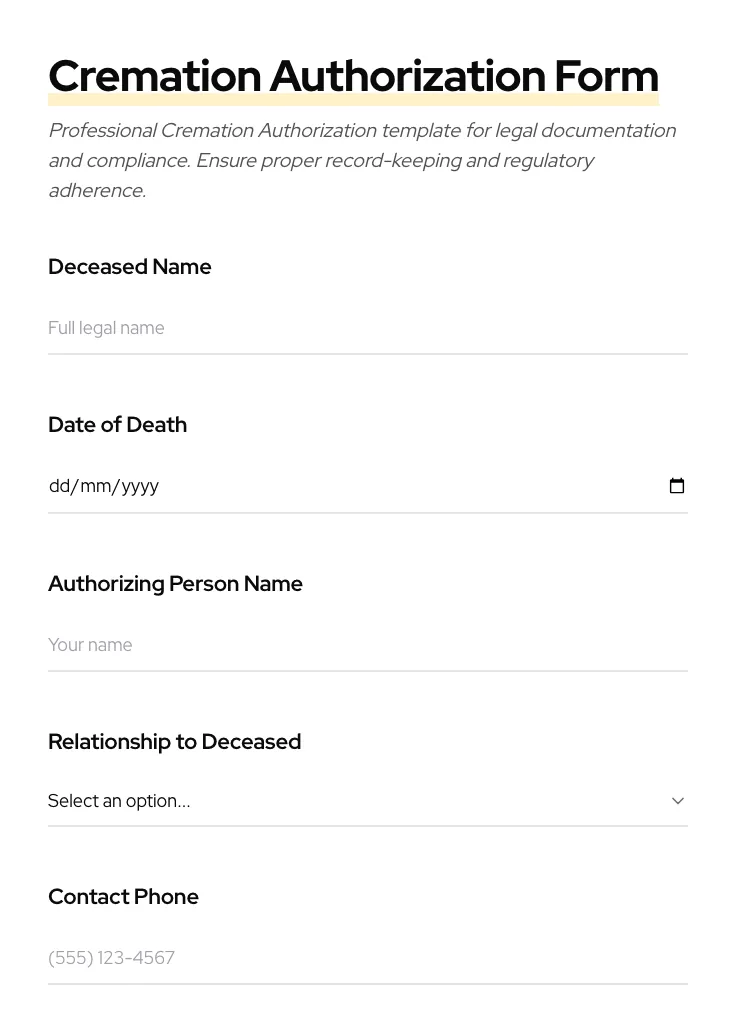736x1024 pixels.
Task: Click the Cremation Authorization Form heading
Action: pyautogui.click(x=353, y=76)
